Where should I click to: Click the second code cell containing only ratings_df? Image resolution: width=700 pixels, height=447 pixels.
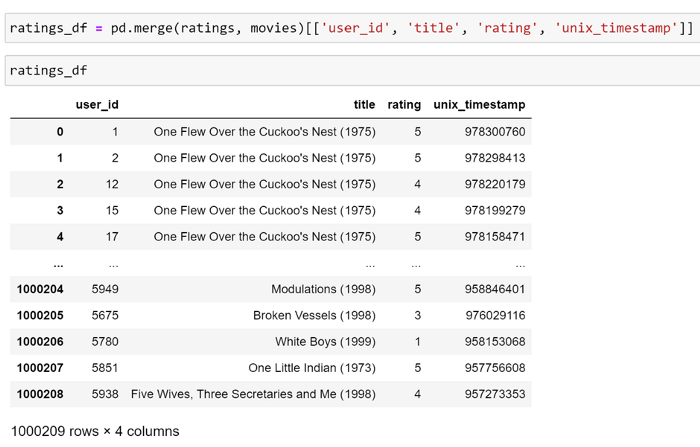click(x=350, y=71)
